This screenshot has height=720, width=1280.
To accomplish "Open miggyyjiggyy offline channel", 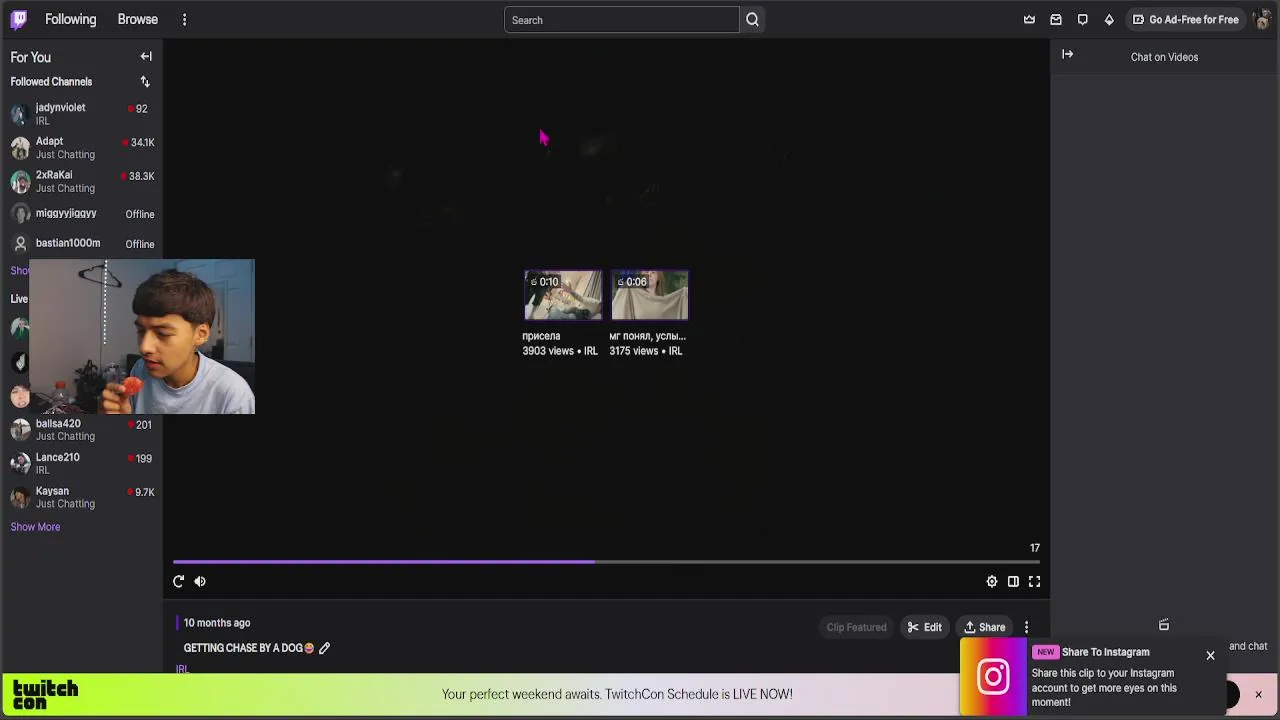I will 81,214.
